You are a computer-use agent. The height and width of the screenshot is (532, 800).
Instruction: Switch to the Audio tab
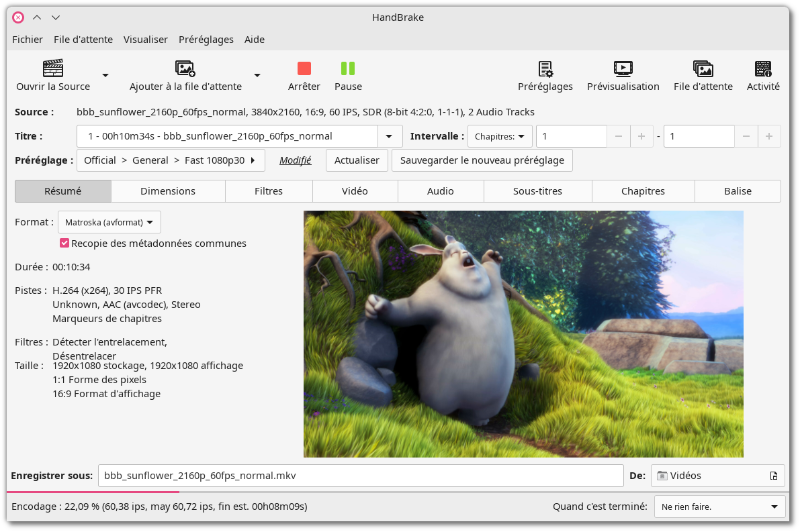(440, 191)
